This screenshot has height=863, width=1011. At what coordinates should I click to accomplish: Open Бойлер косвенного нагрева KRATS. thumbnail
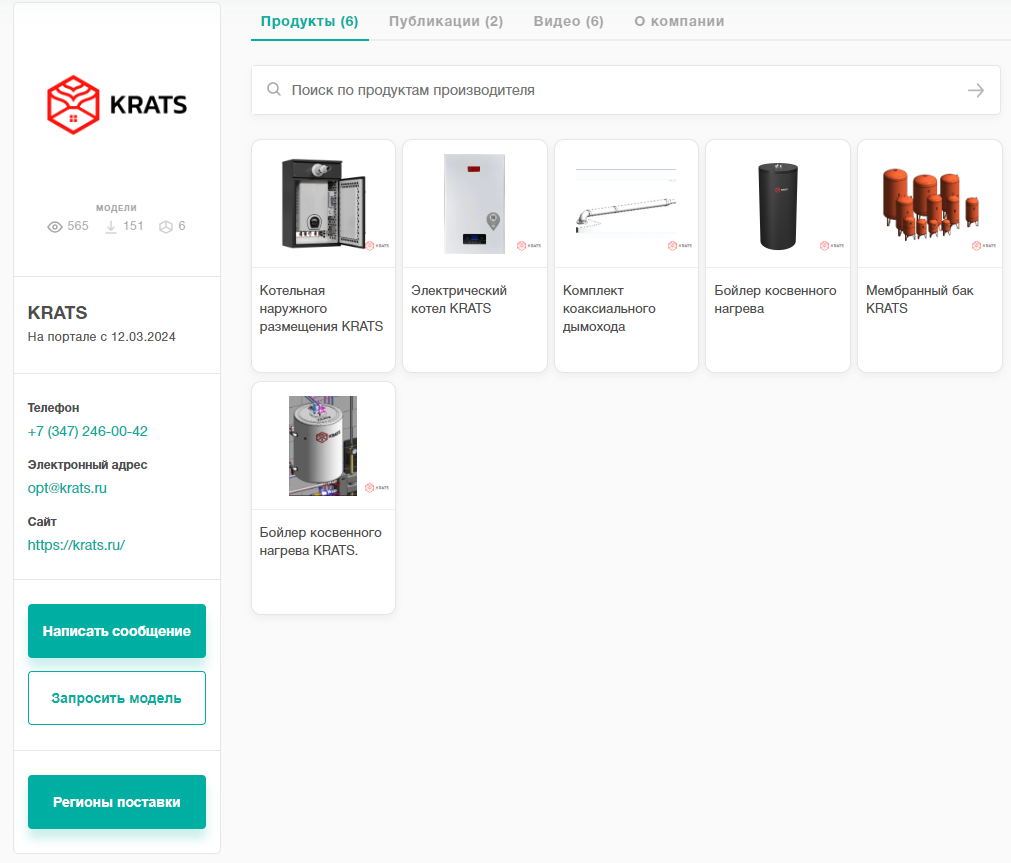(324, 446)
